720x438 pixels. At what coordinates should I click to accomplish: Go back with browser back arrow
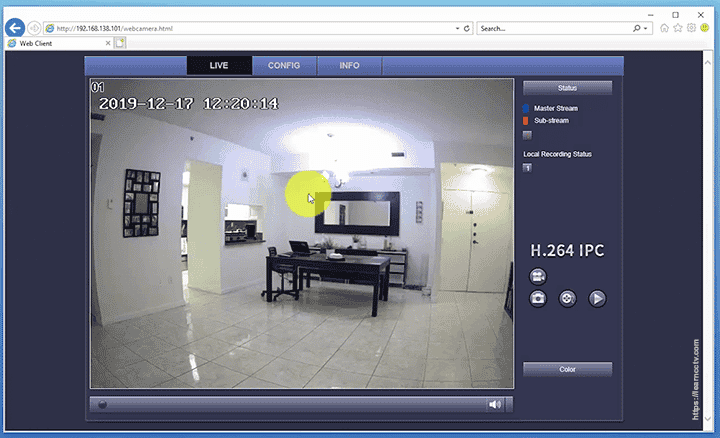click(x=14, y=28)
